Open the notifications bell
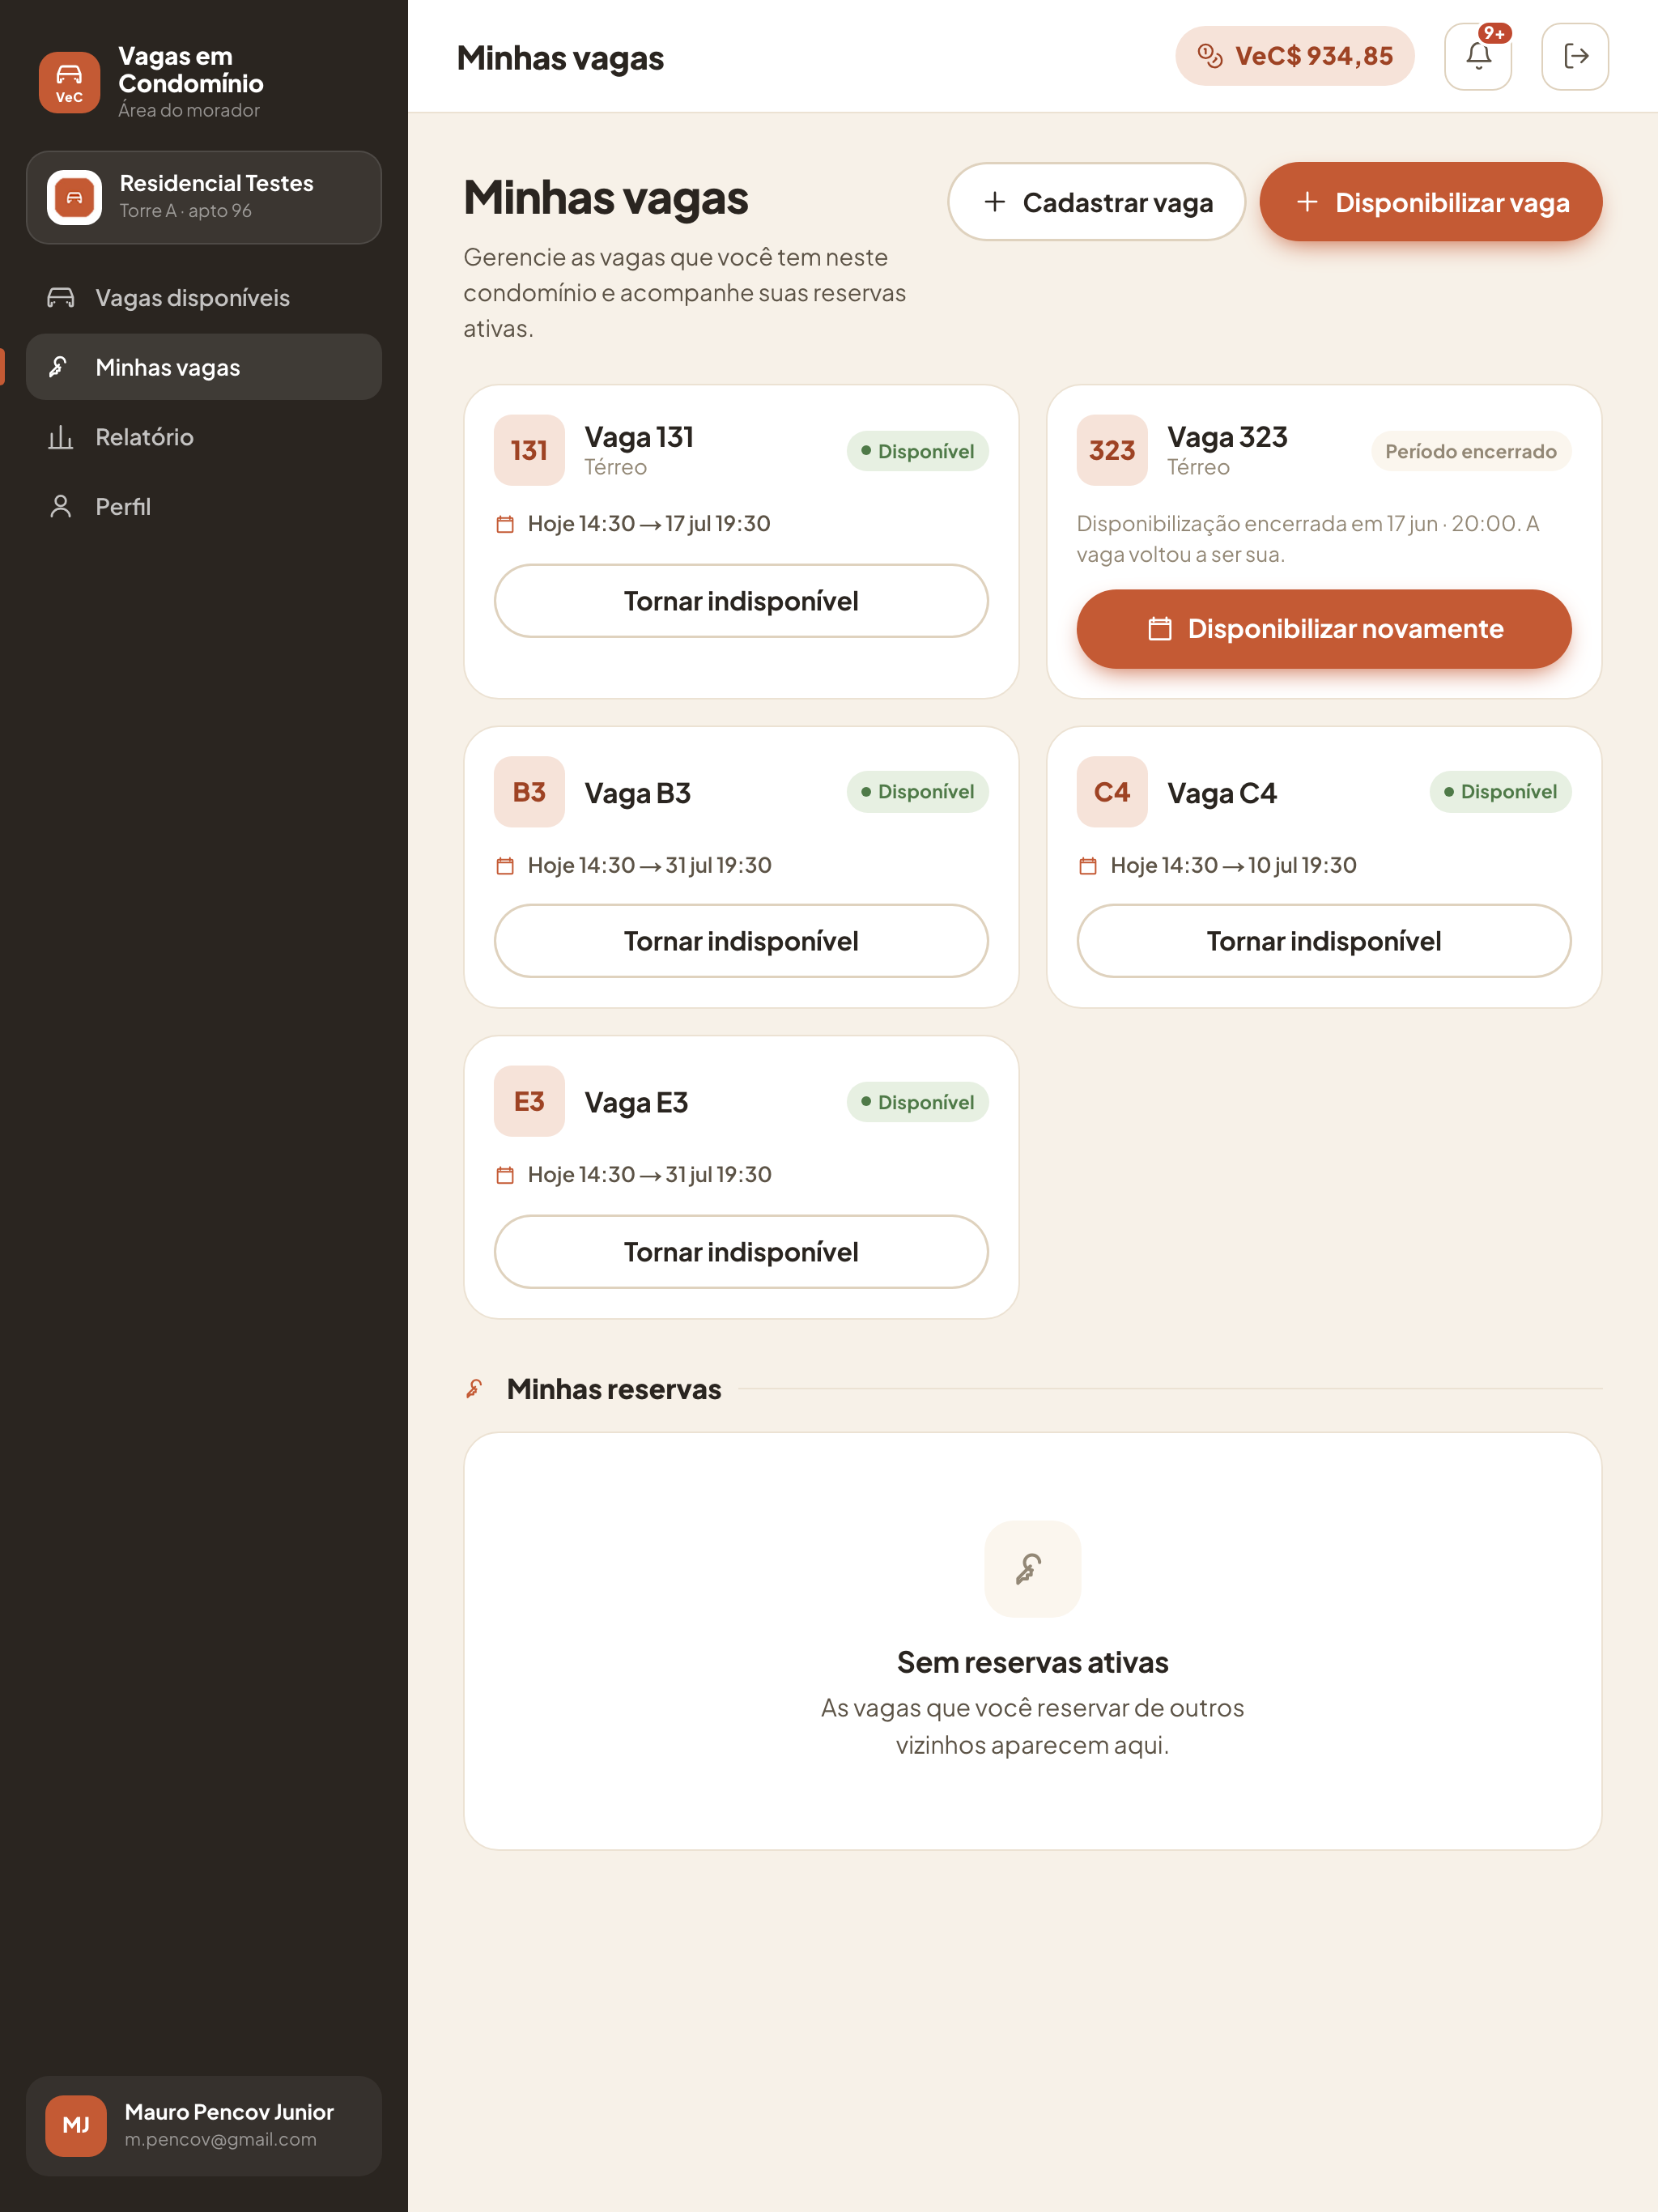Image resolution: width=1658 pixels, height=2212 pixels. 1477,56
